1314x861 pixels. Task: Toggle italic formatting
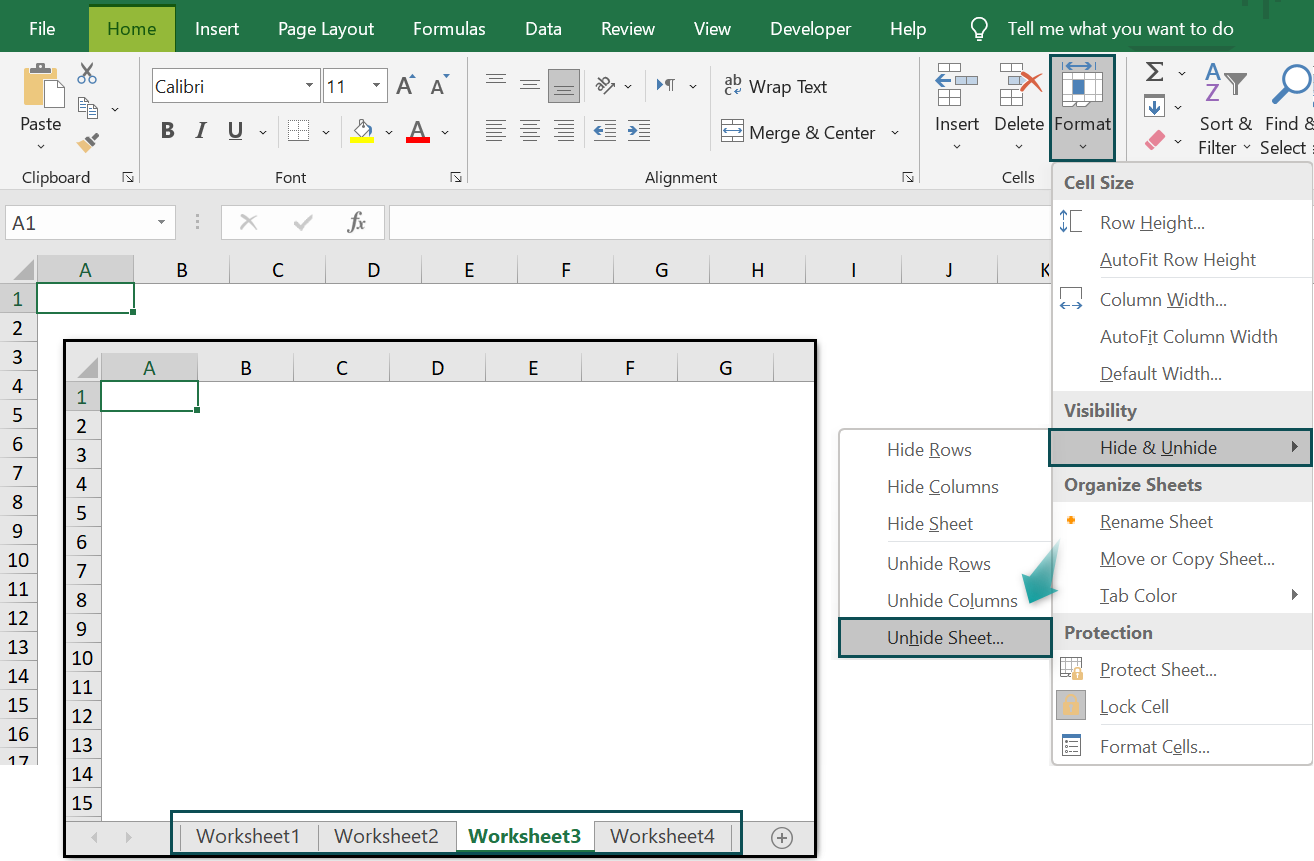201,130
